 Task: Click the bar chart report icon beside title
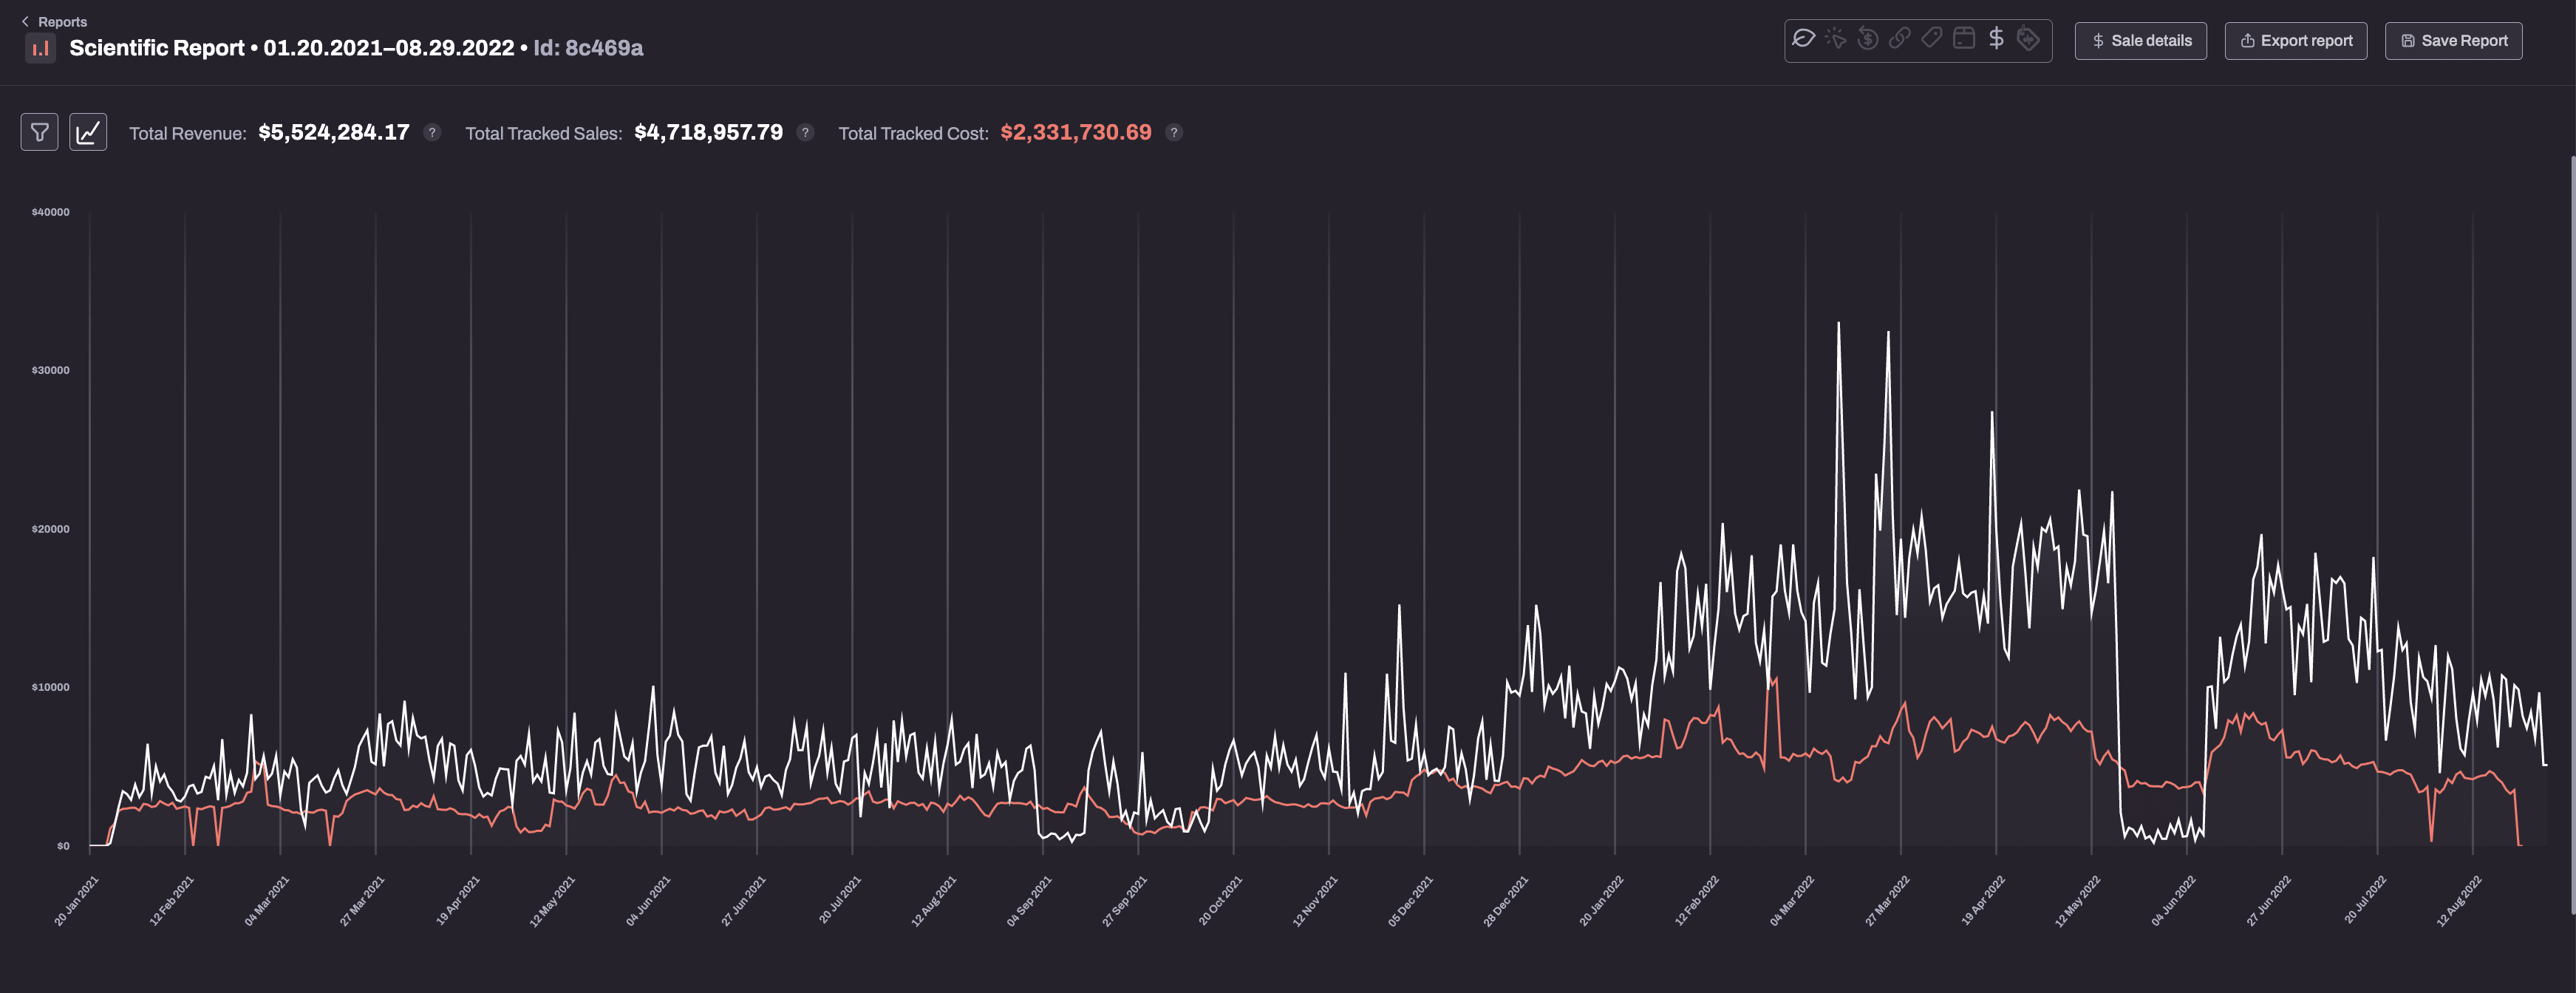[x=40, y=48]
